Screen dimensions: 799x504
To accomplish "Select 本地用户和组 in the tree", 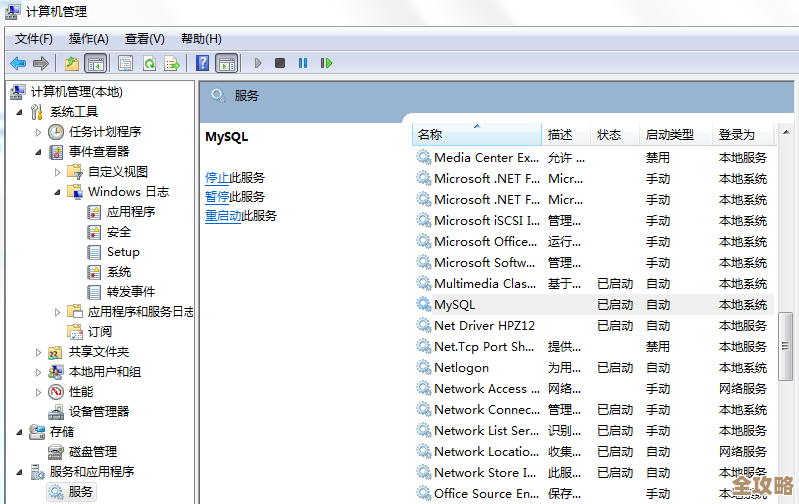I will 105,372.
